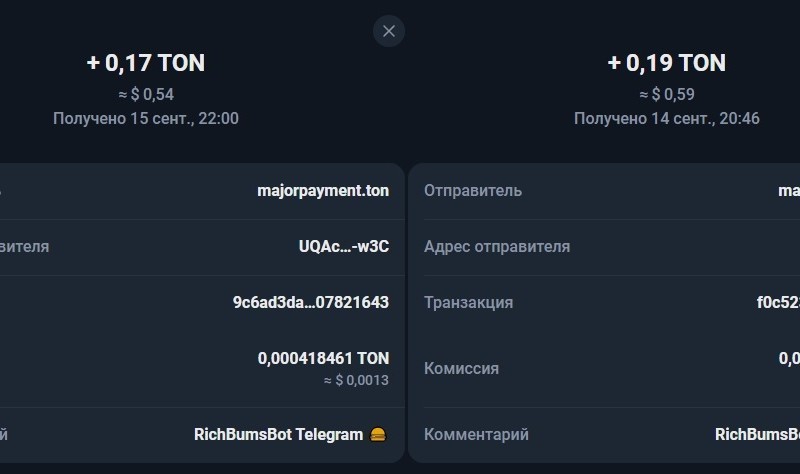
Task: Click the ≈ $ 0,54 fiat value
Action: point(146,95)
